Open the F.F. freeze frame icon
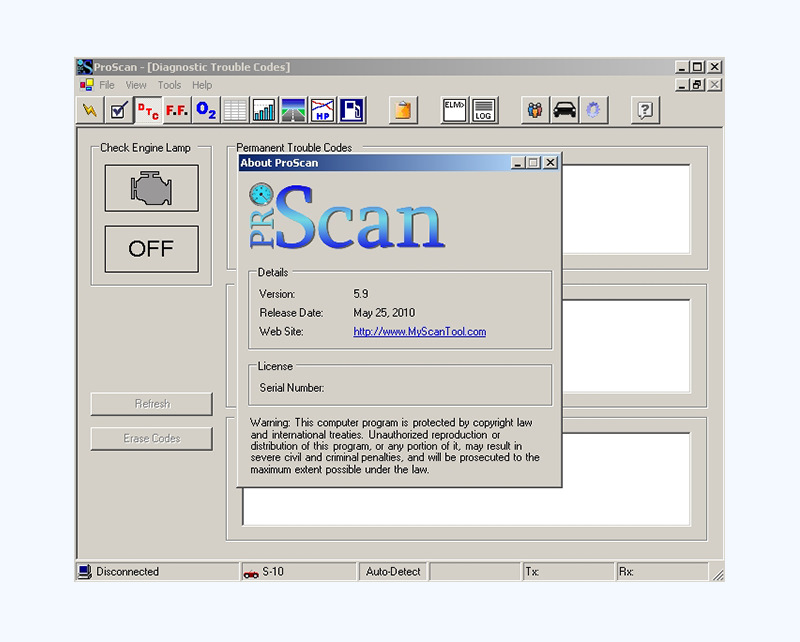This screenshot has width=800, height=642. click(177, 110)
